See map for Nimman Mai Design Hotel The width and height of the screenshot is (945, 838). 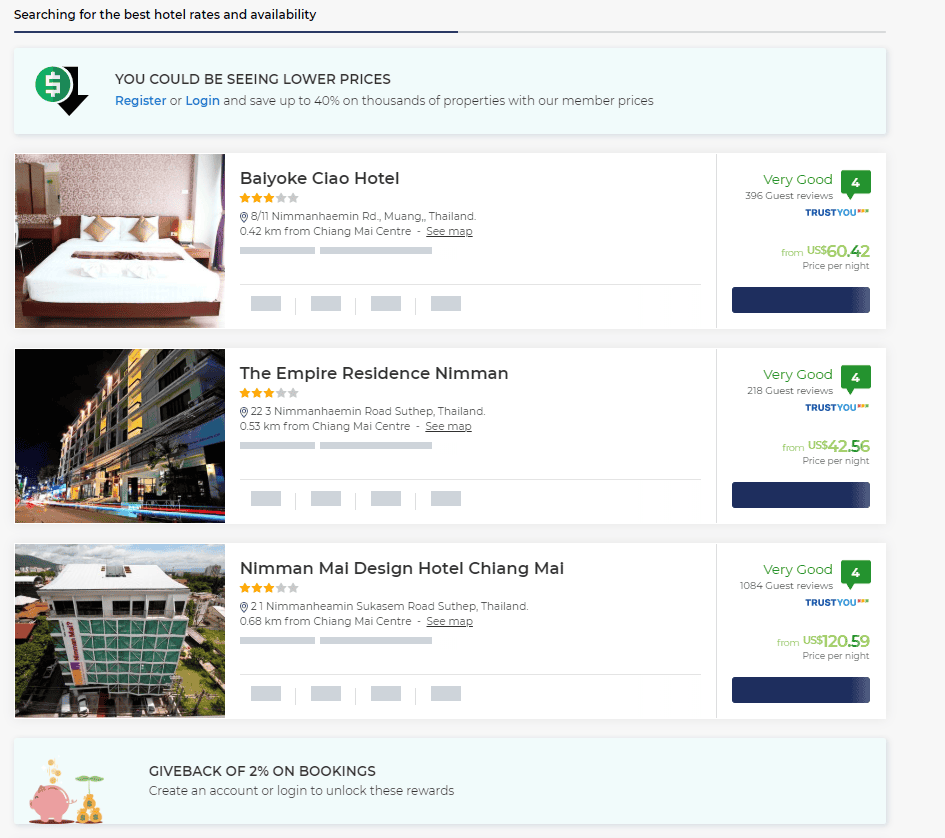tap(450, 622)
